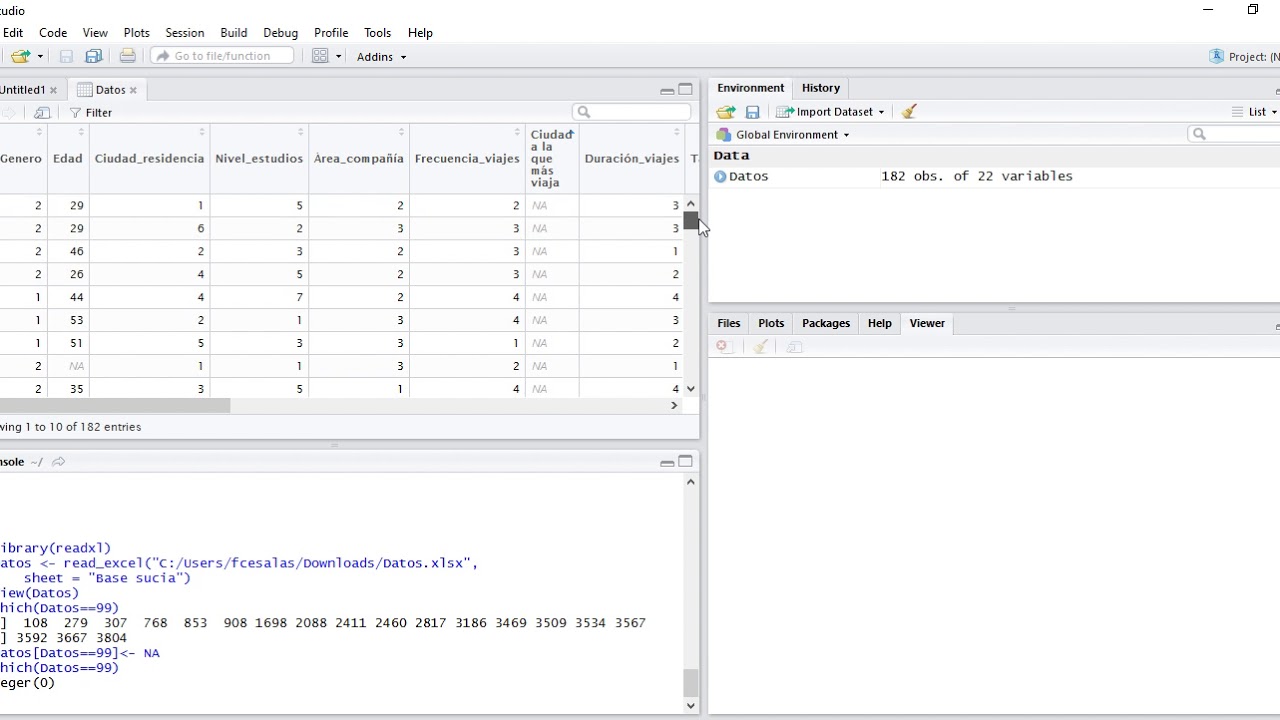The image size is (1280, 720).
Task: Maximize the source pane
Action: 686,90
